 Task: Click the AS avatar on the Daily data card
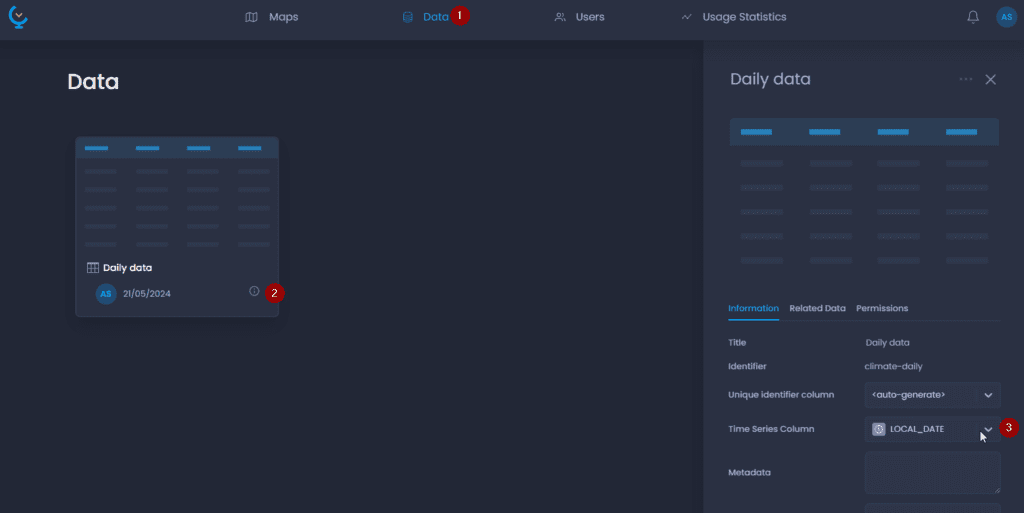(106, 294)
